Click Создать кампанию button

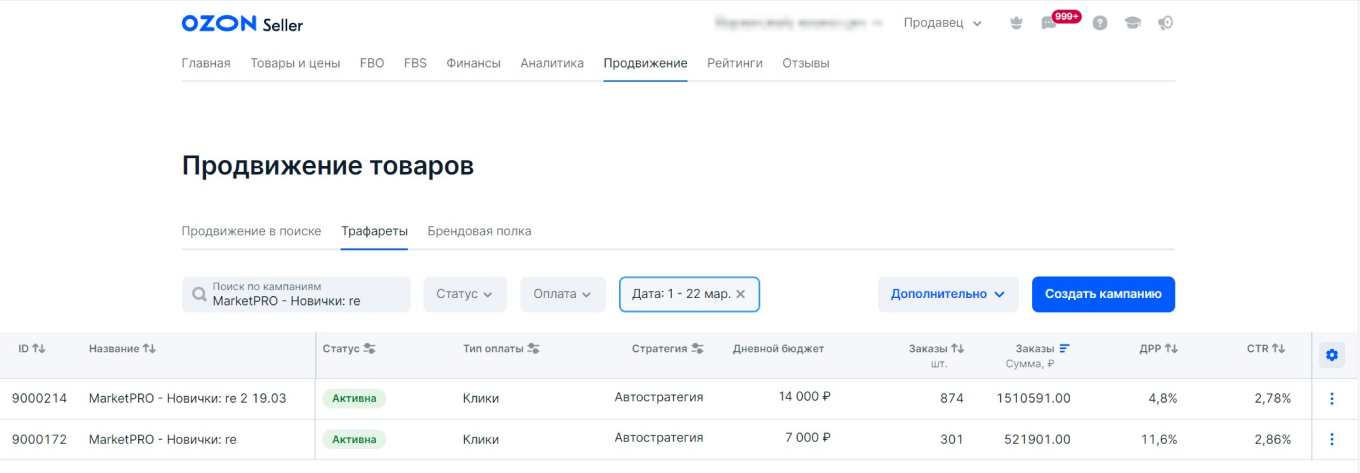[x=1103, y=294]
